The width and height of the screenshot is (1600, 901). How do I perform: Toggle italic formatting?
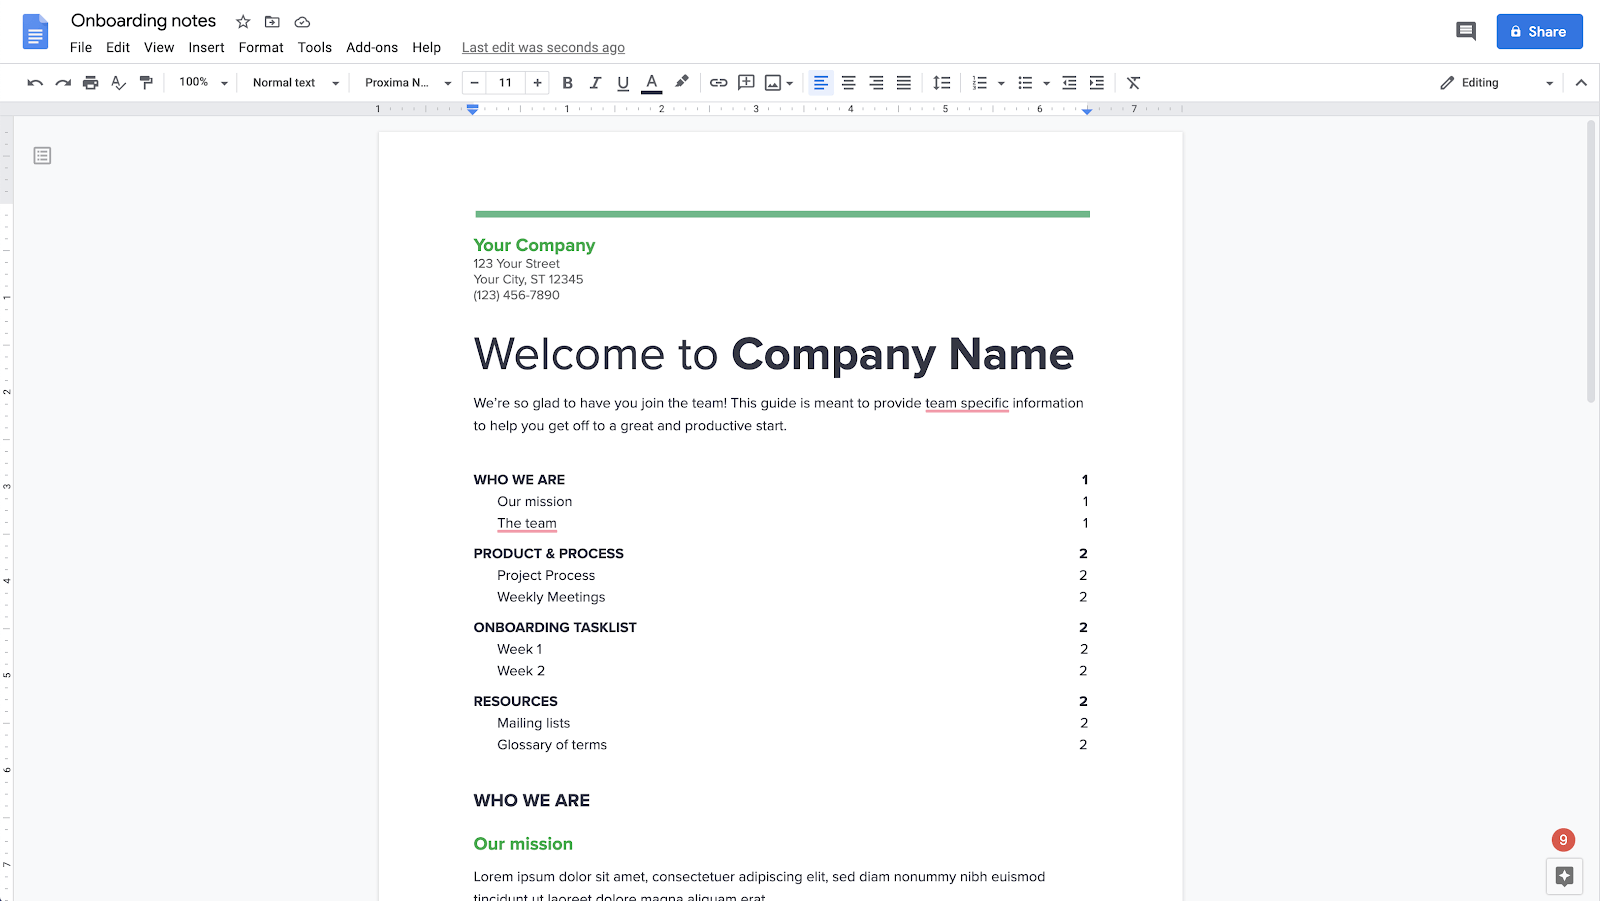[595, 83]
